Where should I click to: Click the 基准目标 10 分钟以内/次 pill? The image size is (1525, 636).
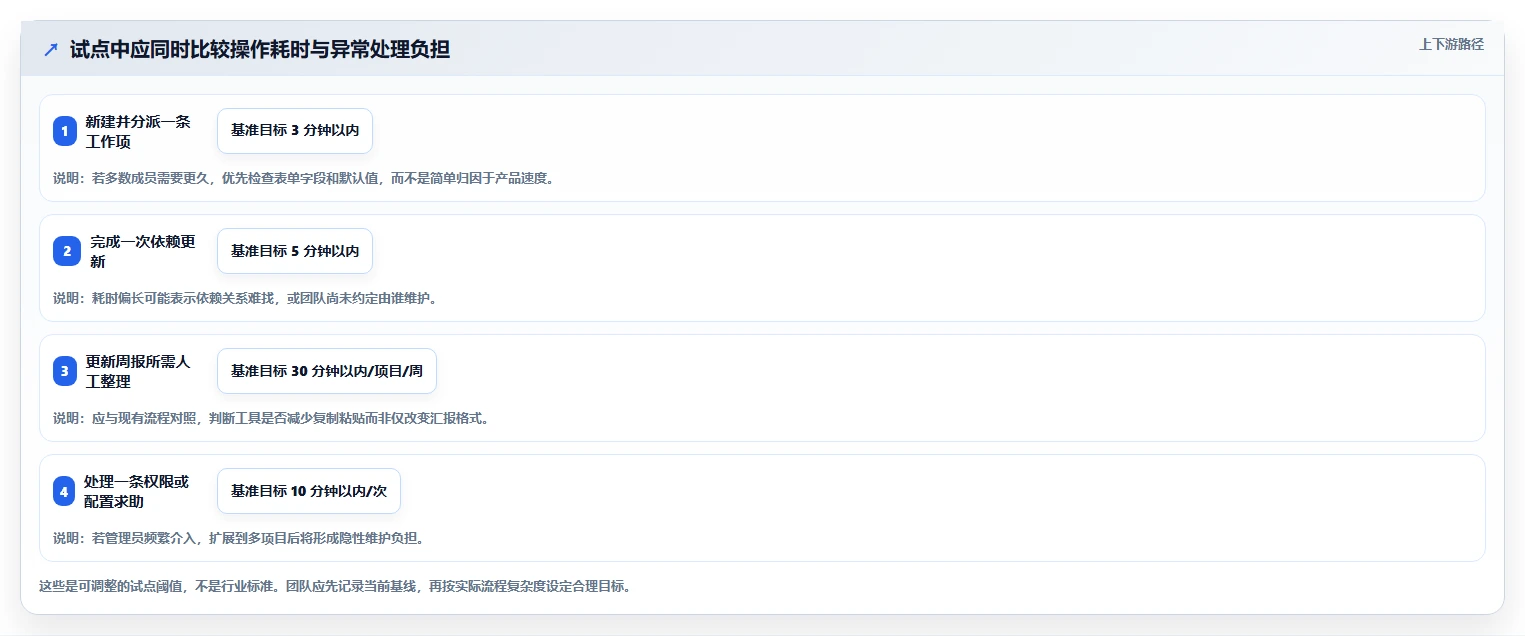309,491
